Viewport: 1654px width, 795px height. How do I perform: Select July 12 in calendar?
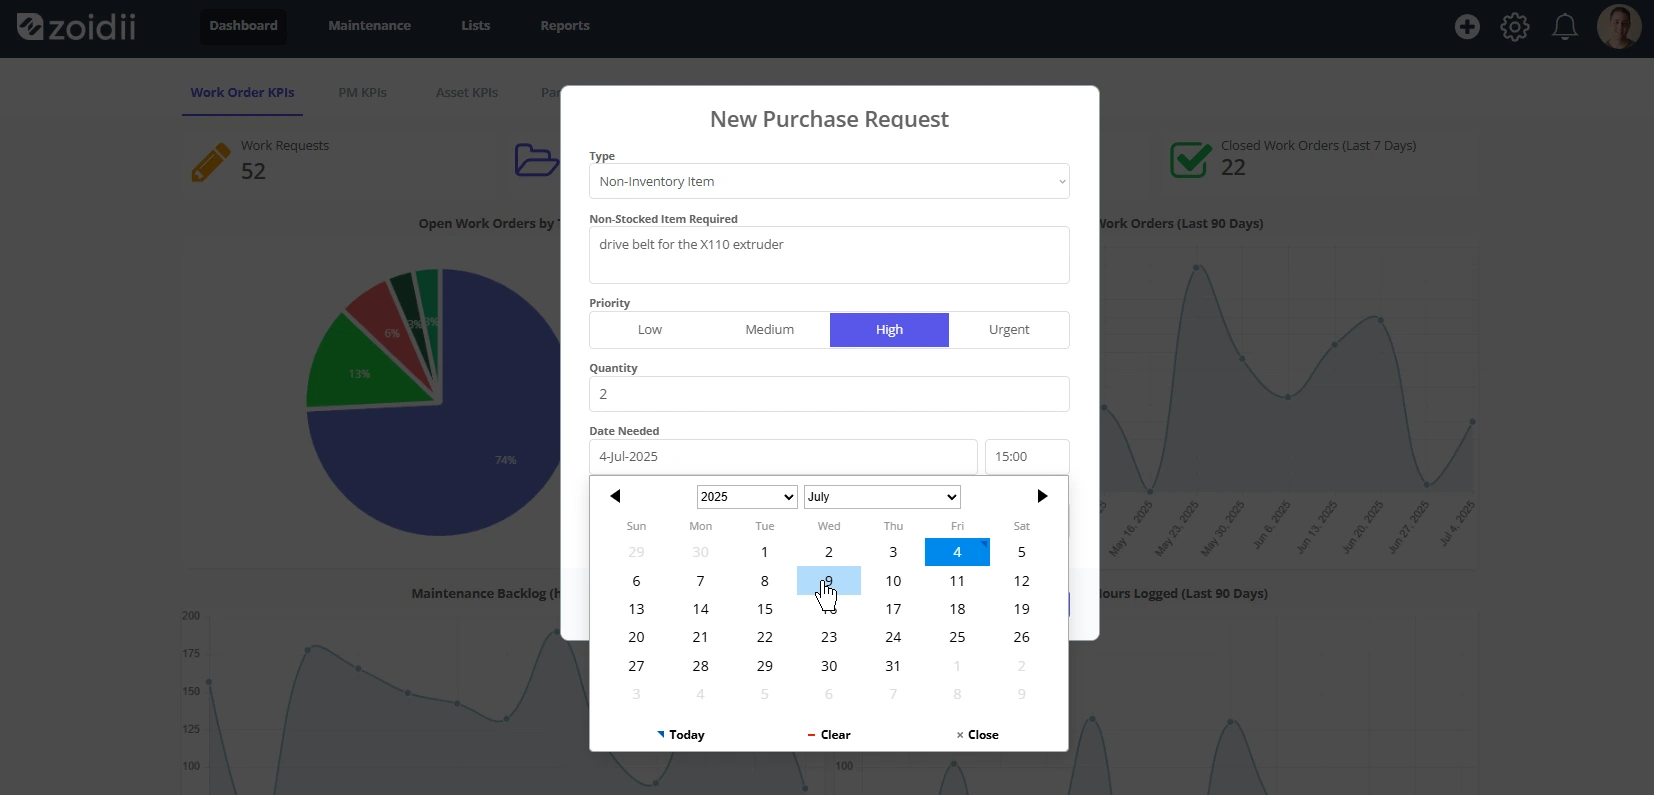point(1021,581)
